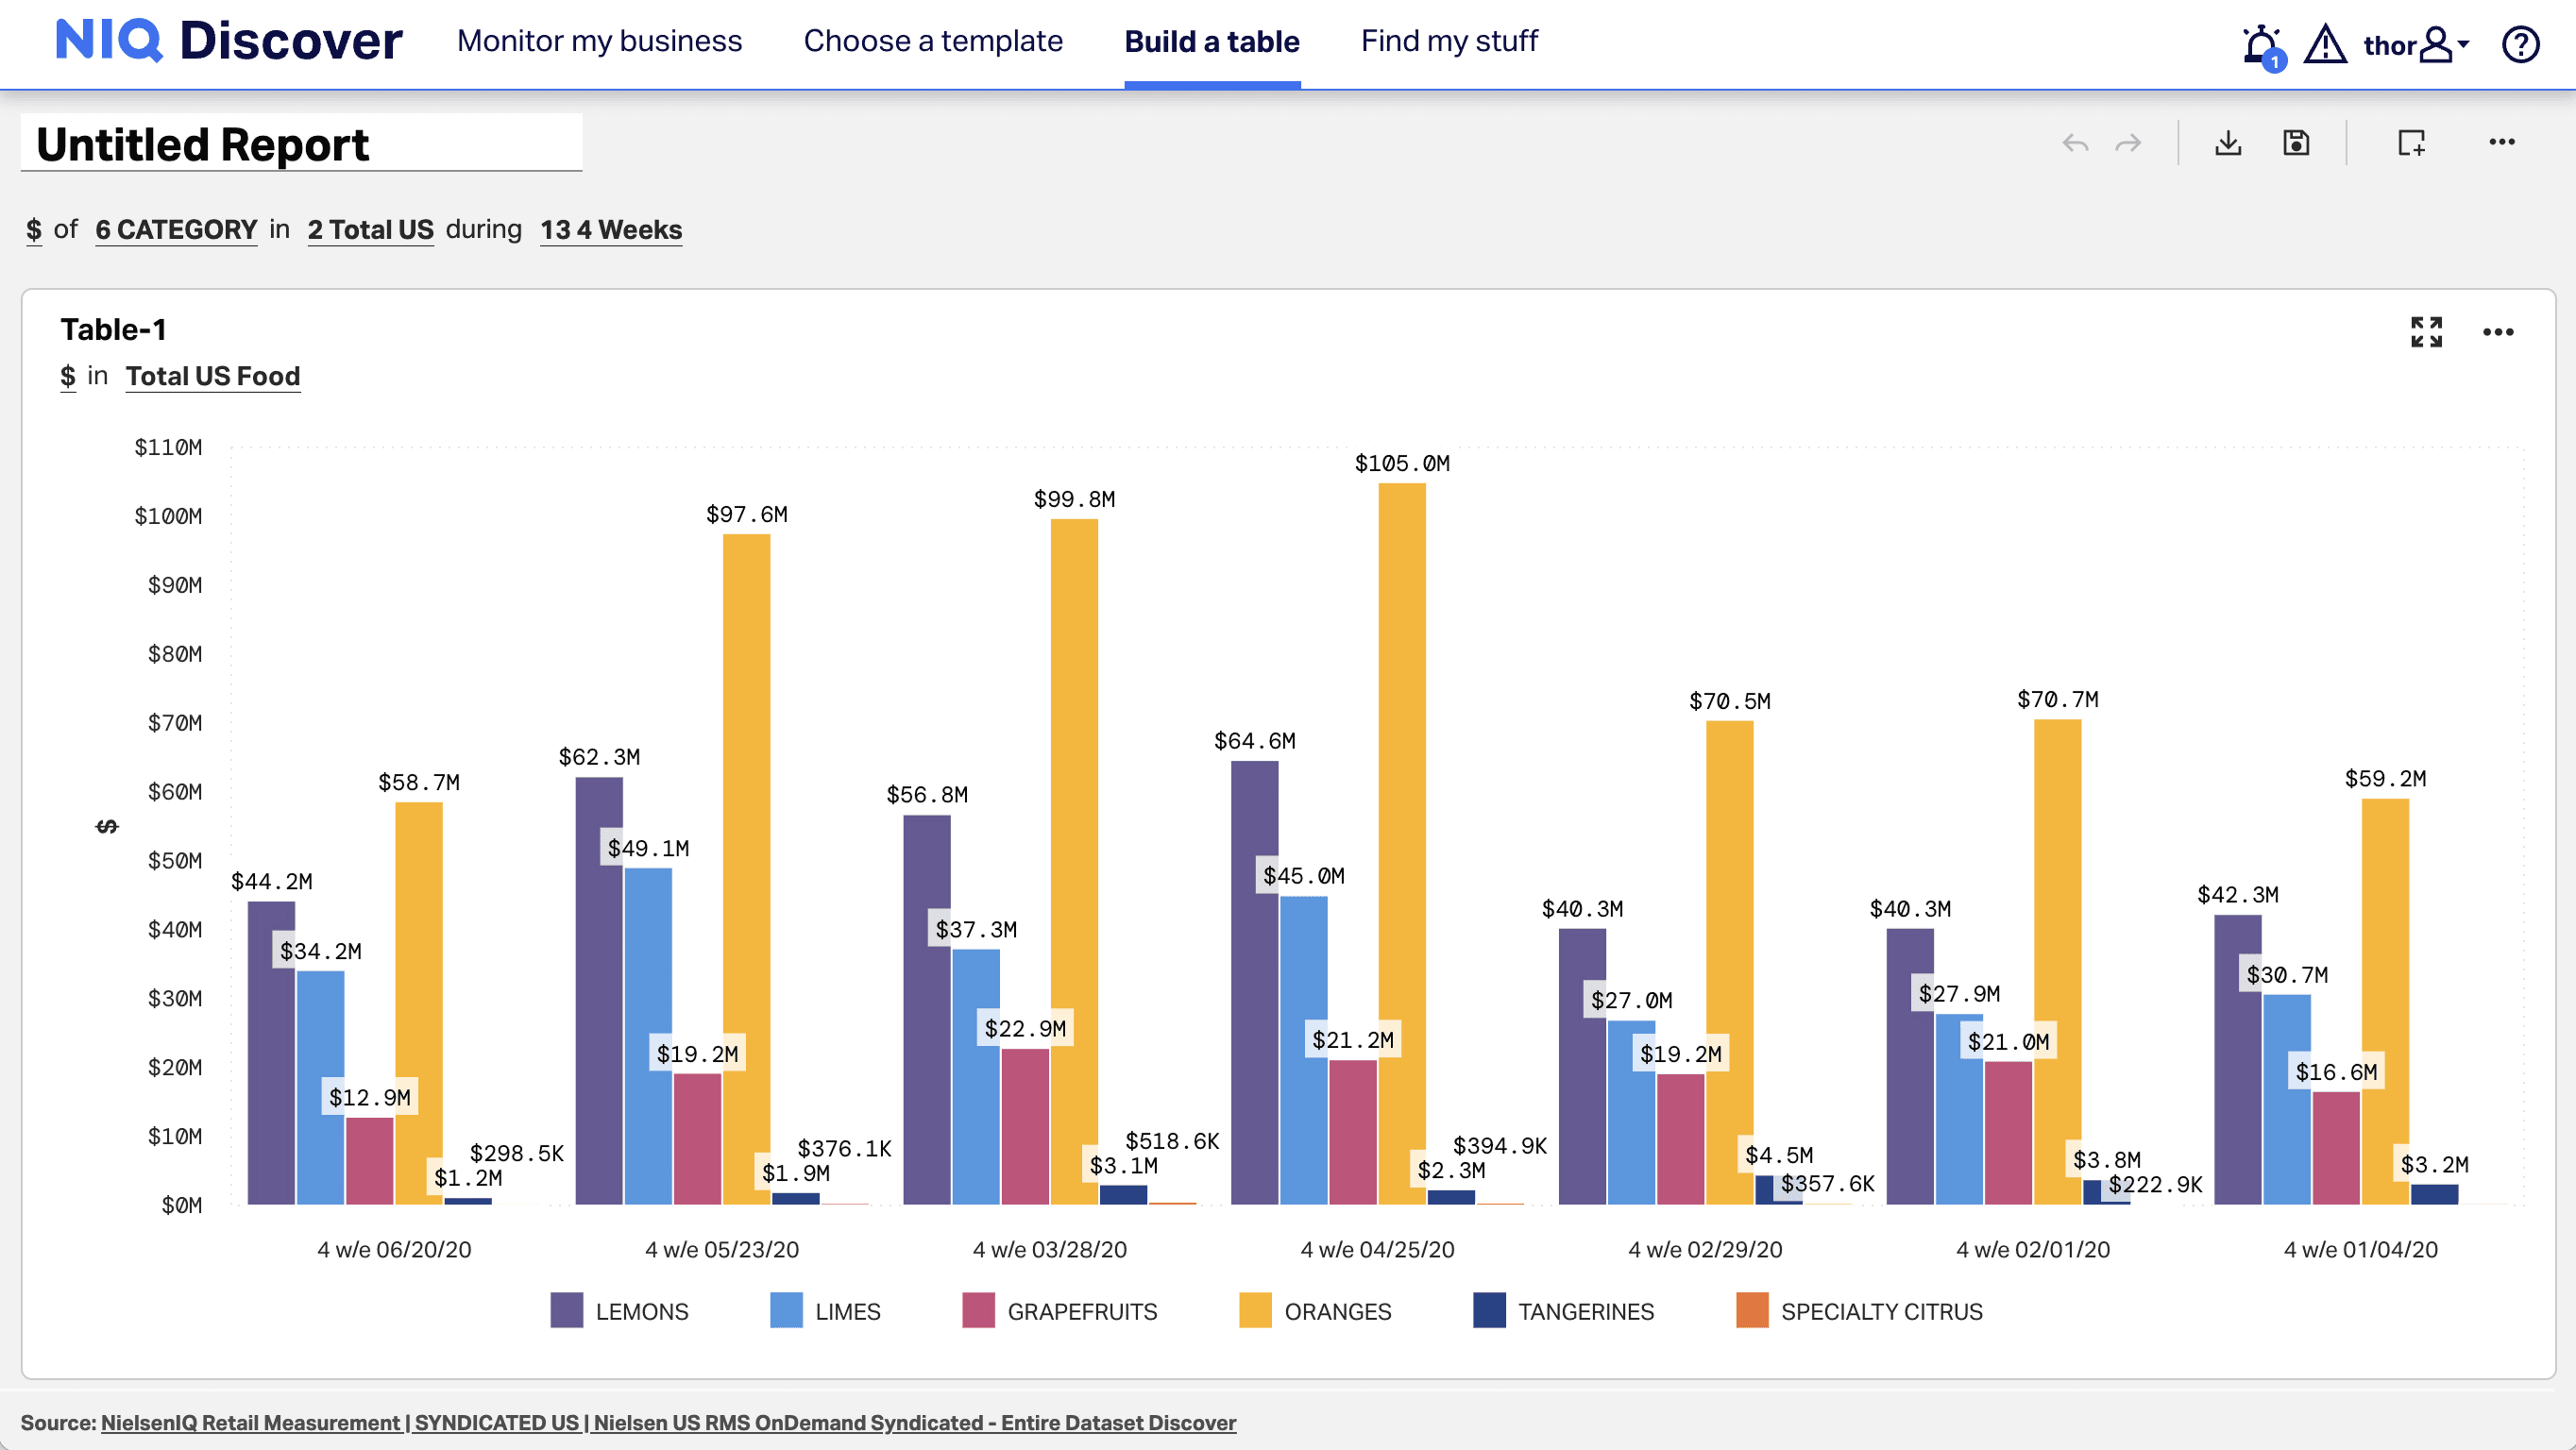
Task: Open the help question mark icon
Action: [x=2520, y=45]
